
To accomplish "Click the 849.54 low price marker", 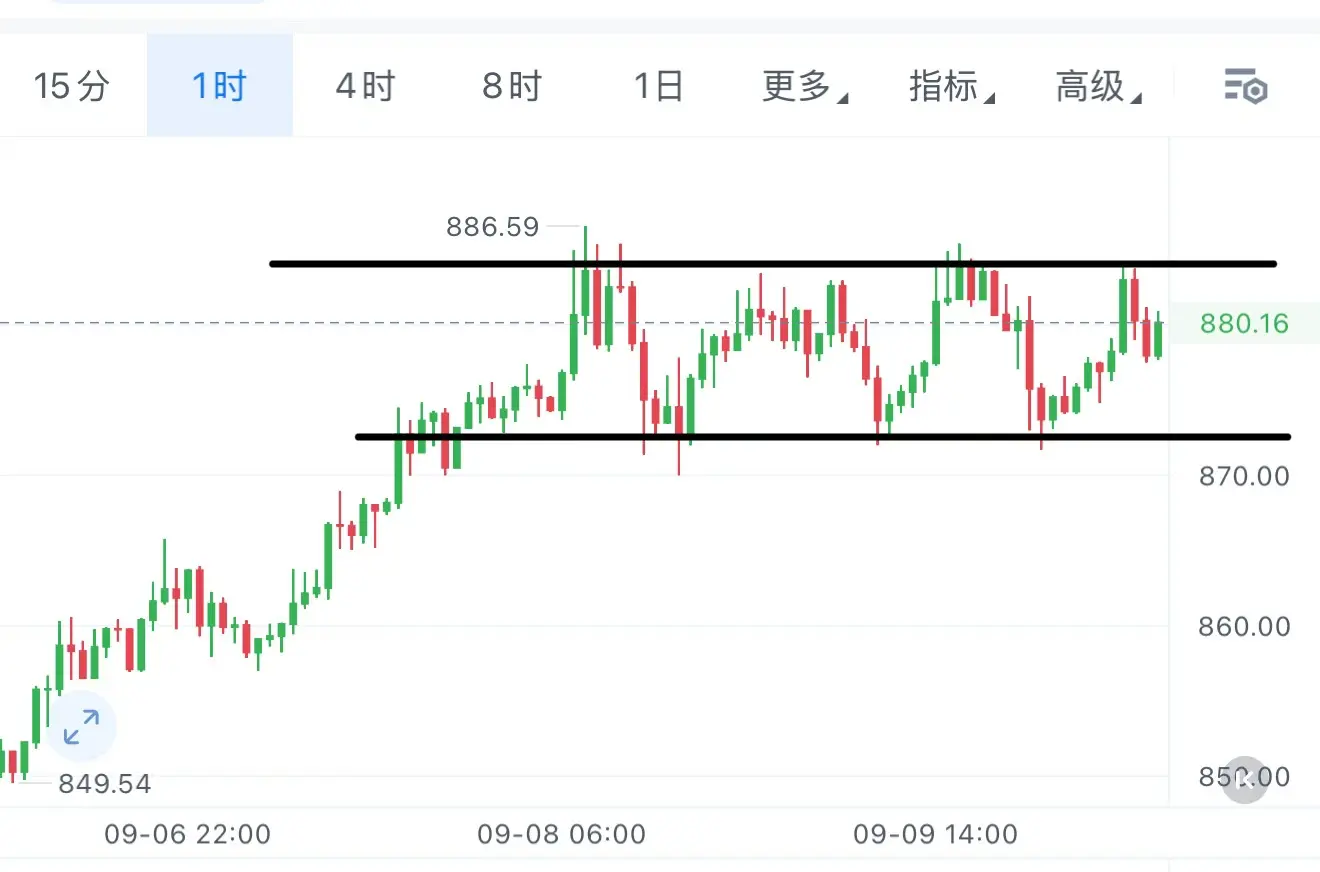I will [105, 784].
